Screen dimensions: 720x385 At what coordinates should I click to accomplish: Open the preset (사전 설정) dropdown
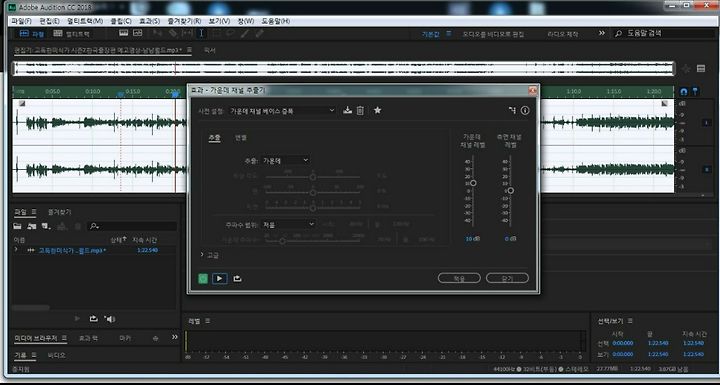point(282,111)
